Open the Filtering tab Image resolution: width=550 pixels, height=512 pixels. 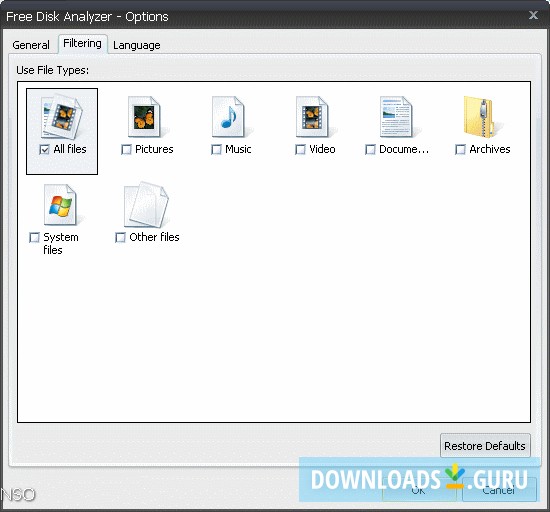pos(82,43)
